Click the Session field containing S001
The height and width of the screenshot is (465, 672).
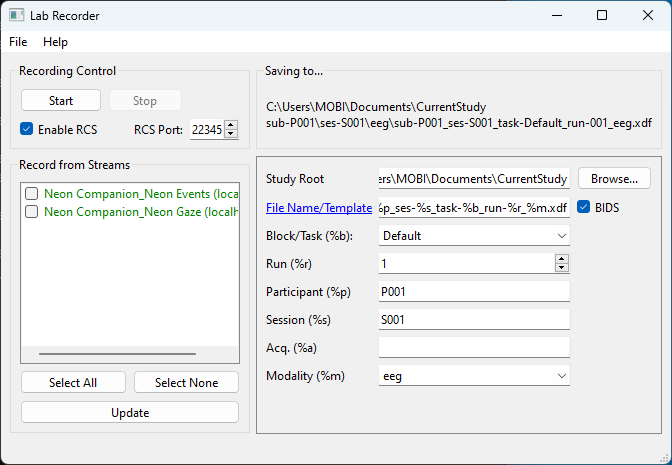point(474,320)
